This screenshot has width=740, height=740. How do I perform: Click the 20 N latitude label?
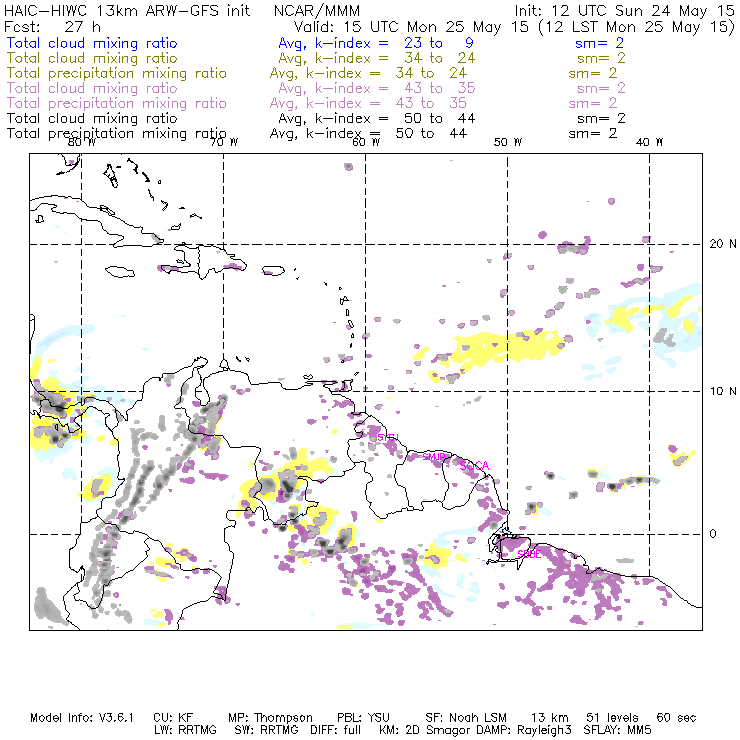click(723, 244)
